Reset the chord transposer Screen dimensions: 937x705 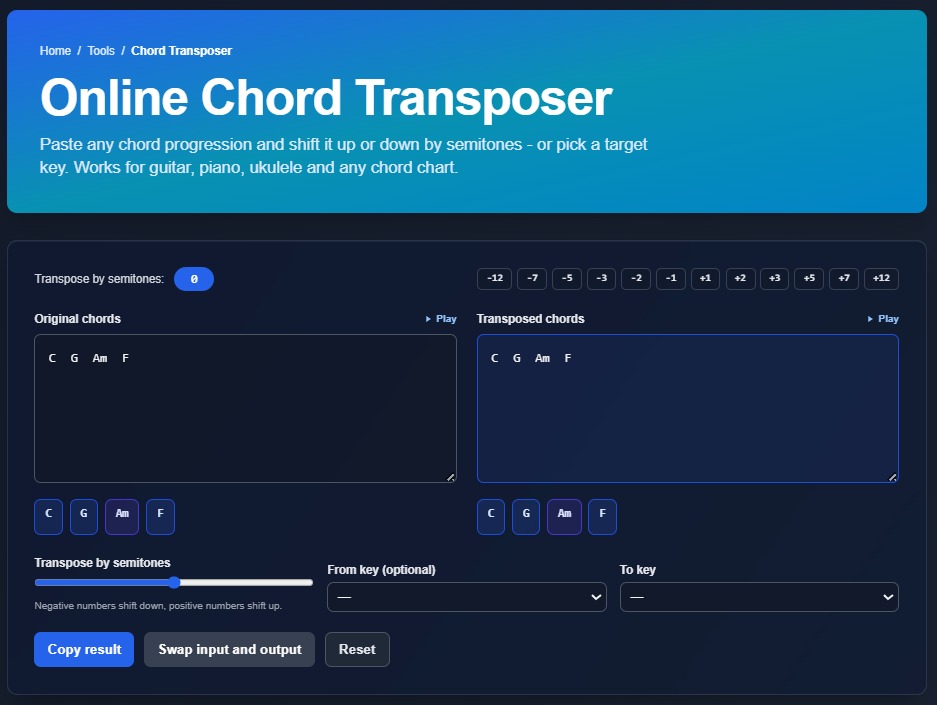[x=357, y=649]
